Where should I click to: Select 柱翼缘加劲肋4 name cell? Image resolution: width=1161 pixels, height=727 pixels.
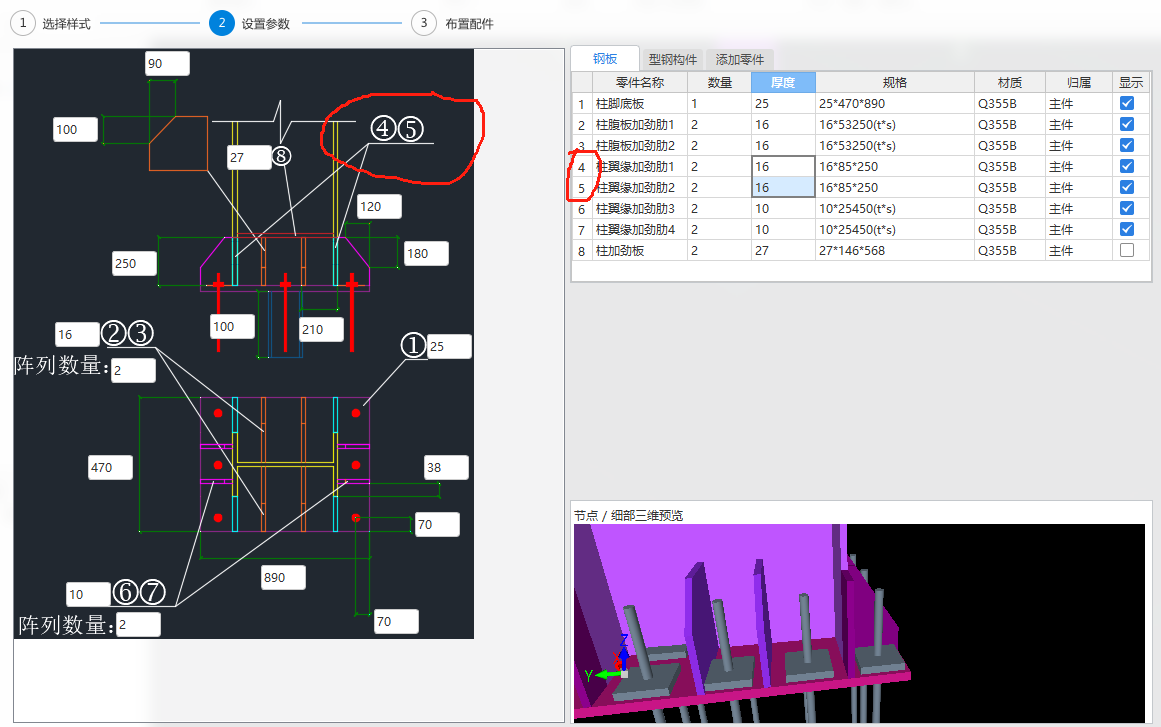pyautogui.click(x=640, y=230)
